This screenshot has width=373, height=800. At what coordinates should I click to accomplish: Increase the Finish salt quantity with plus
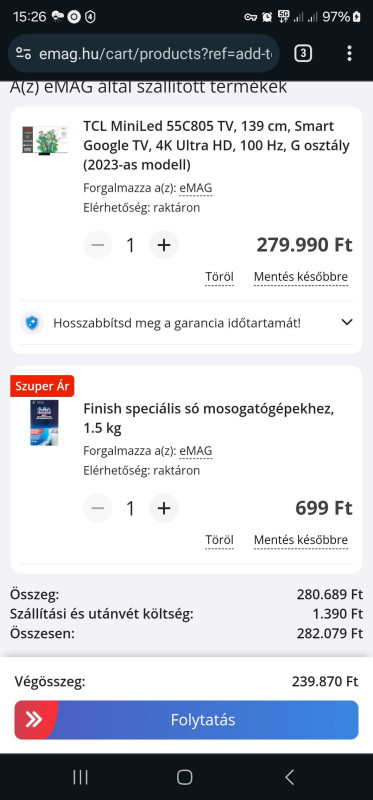164,508
